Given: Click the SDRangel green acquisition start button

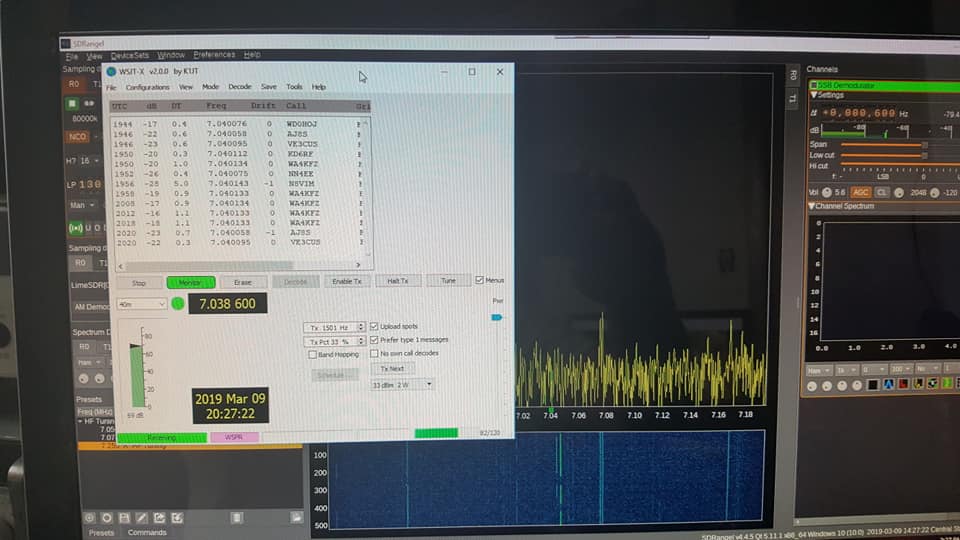Looking at the screenshot, I should [x=72, y=103].
